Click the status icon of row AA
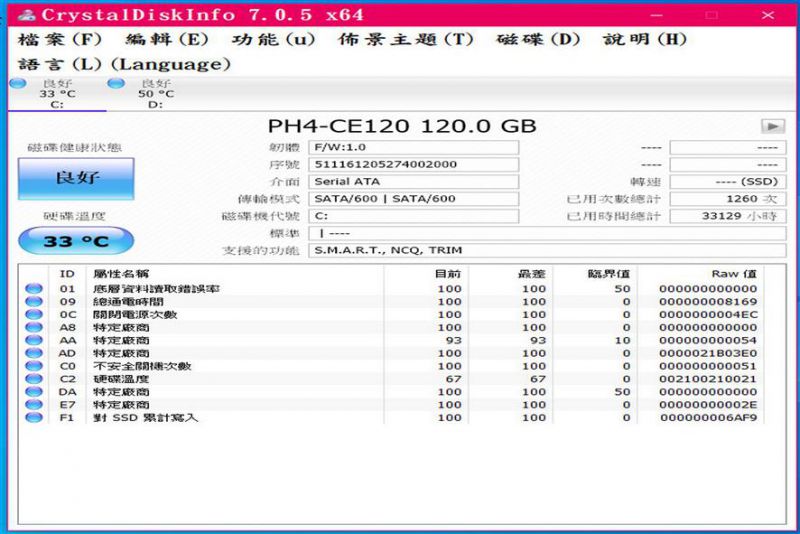 click(34, 340)
